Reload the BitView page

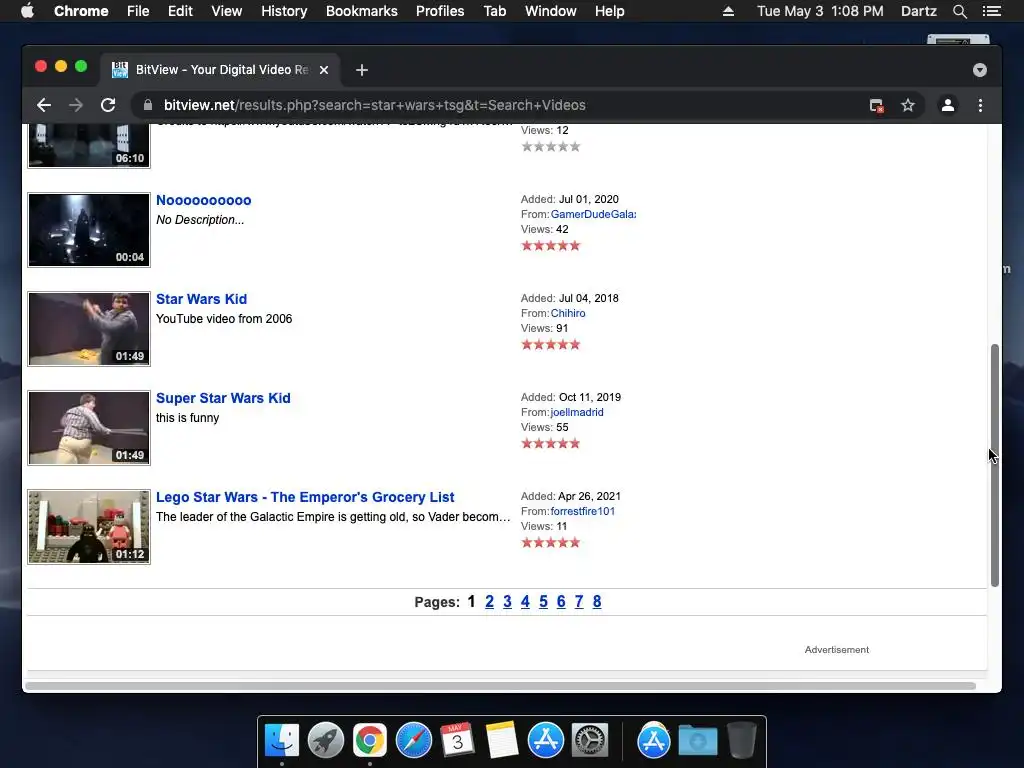108,105
